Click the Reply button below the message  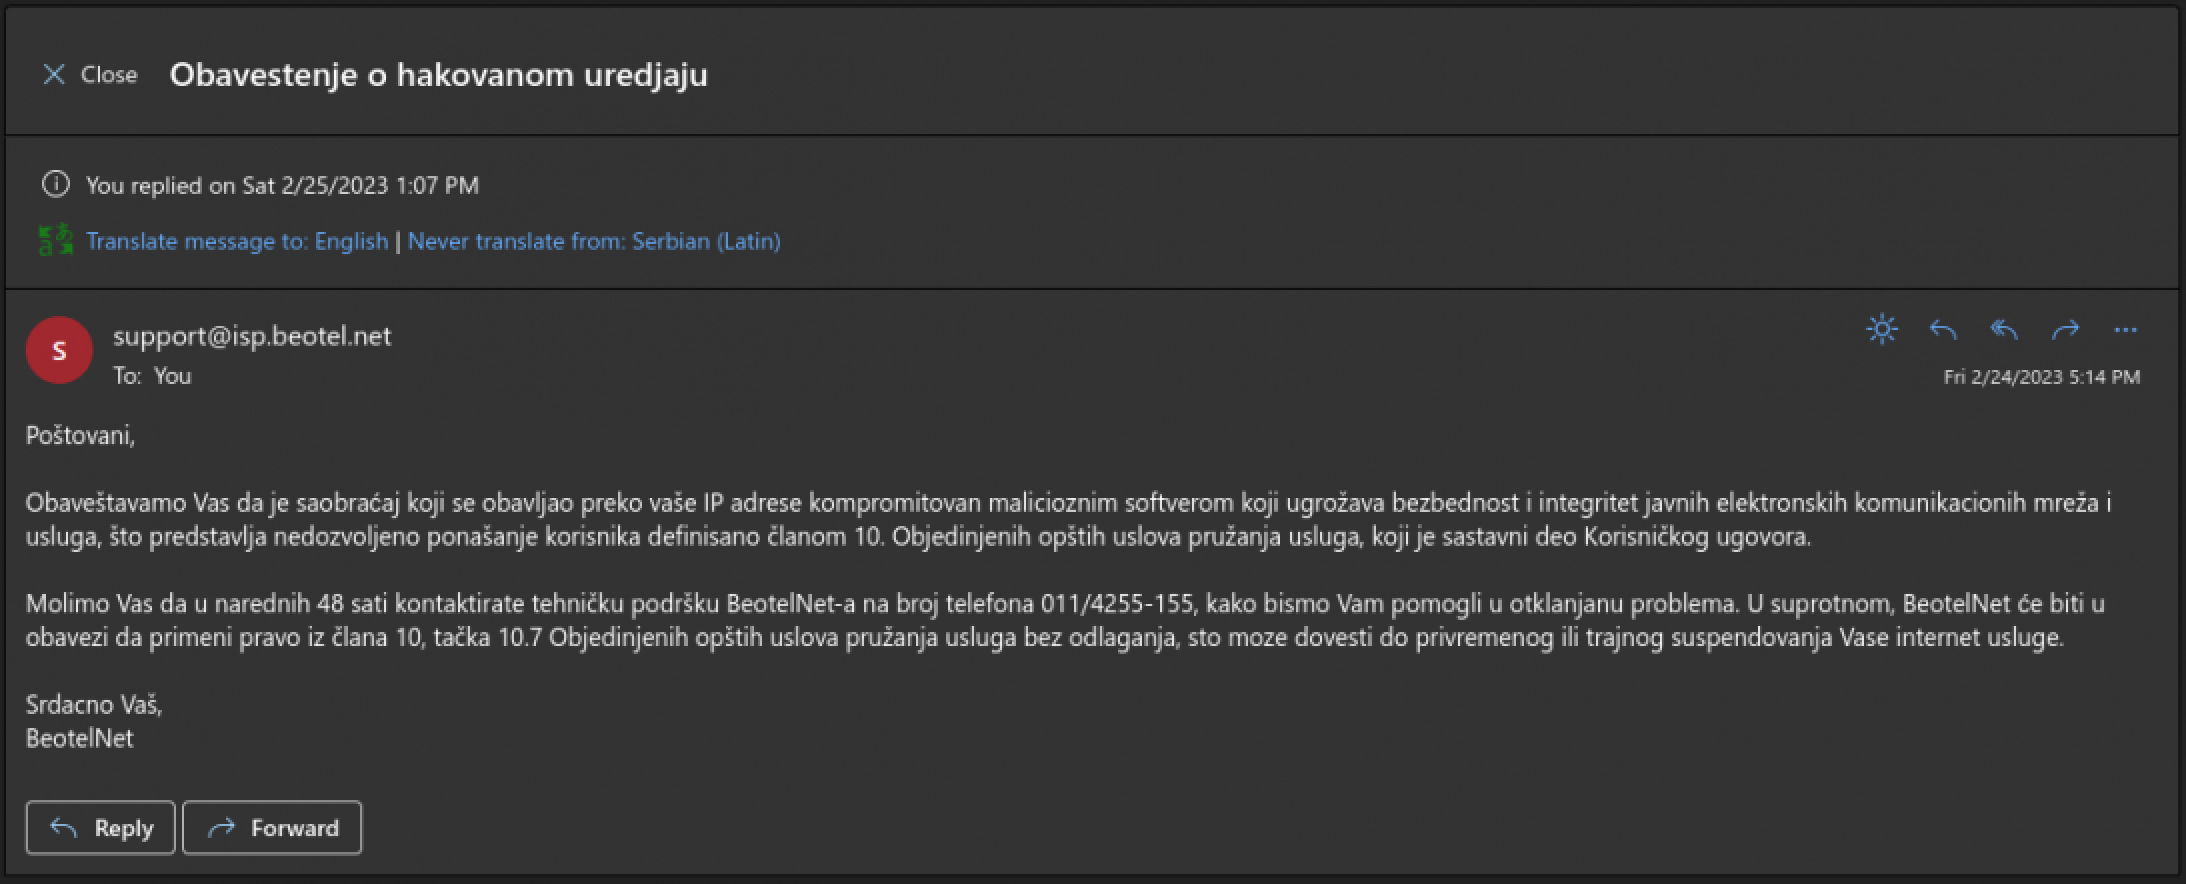pyautogui.click(x=100, y=828)
